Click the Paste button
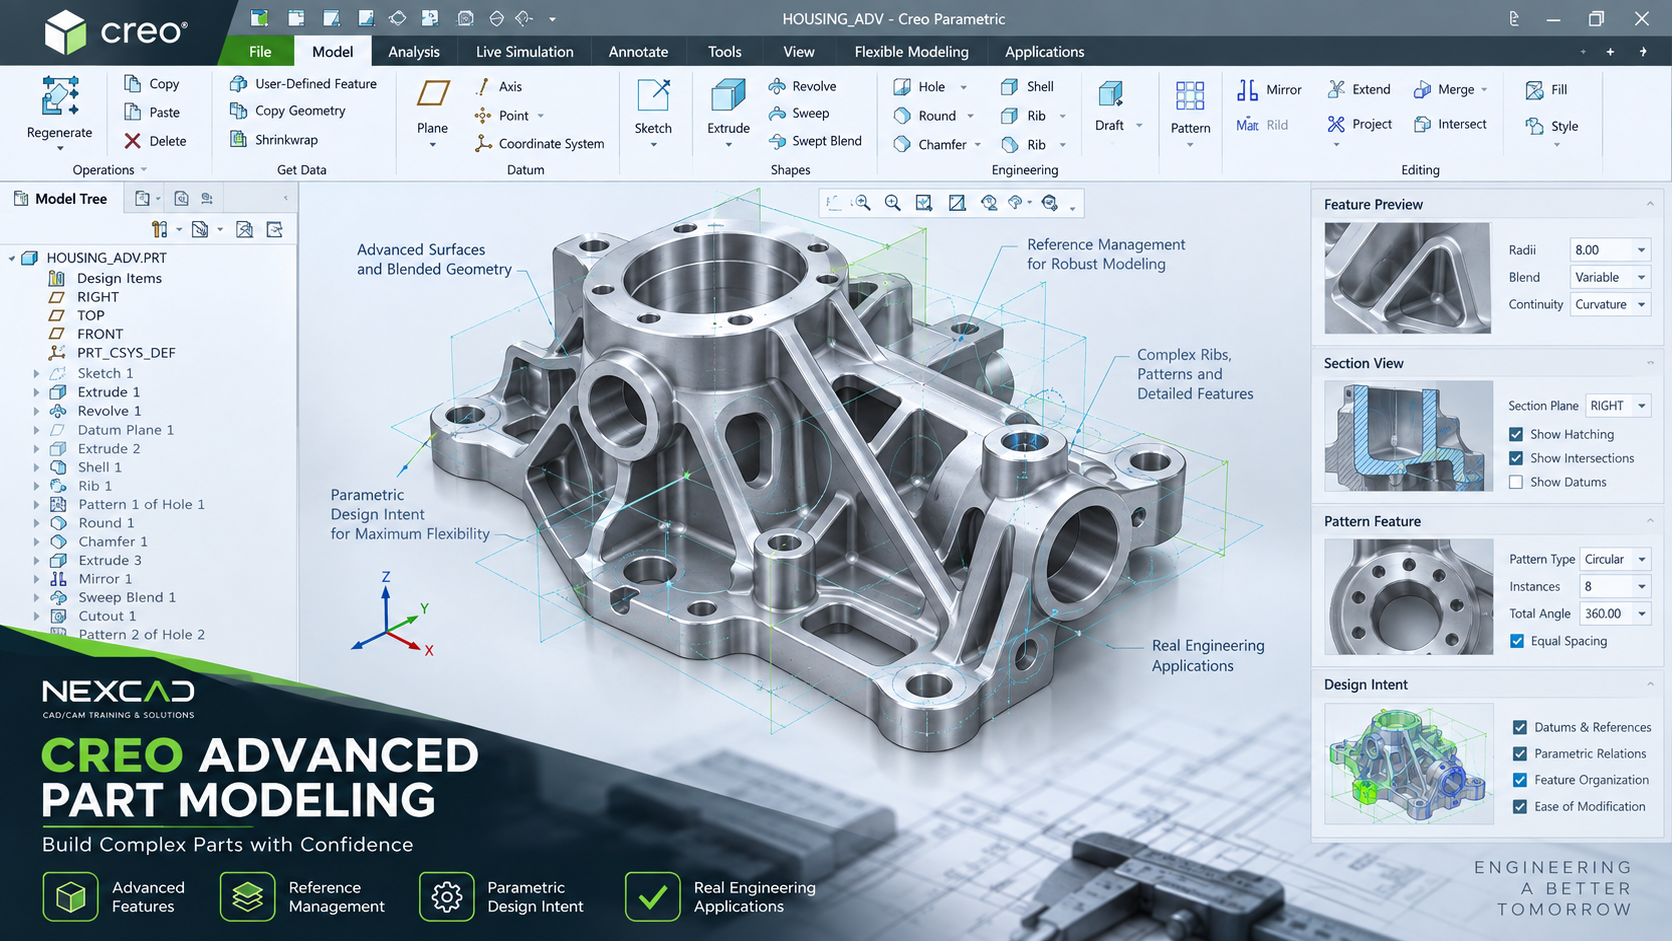1672x941 pixels. pos(152,112)
